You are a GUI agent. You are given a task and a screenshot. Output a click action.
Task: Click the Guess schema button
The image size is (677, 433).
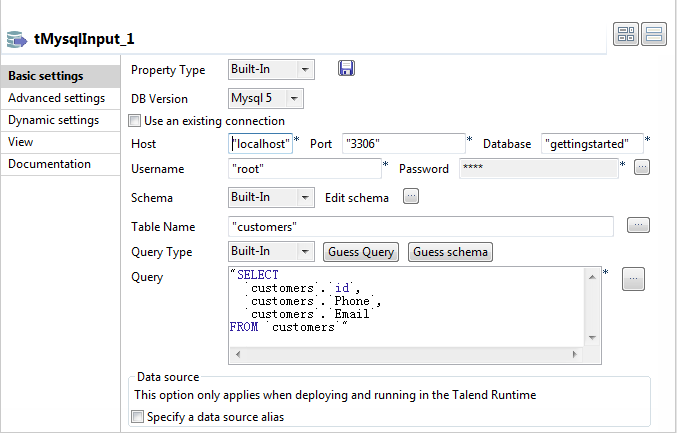tap(450, 252)
